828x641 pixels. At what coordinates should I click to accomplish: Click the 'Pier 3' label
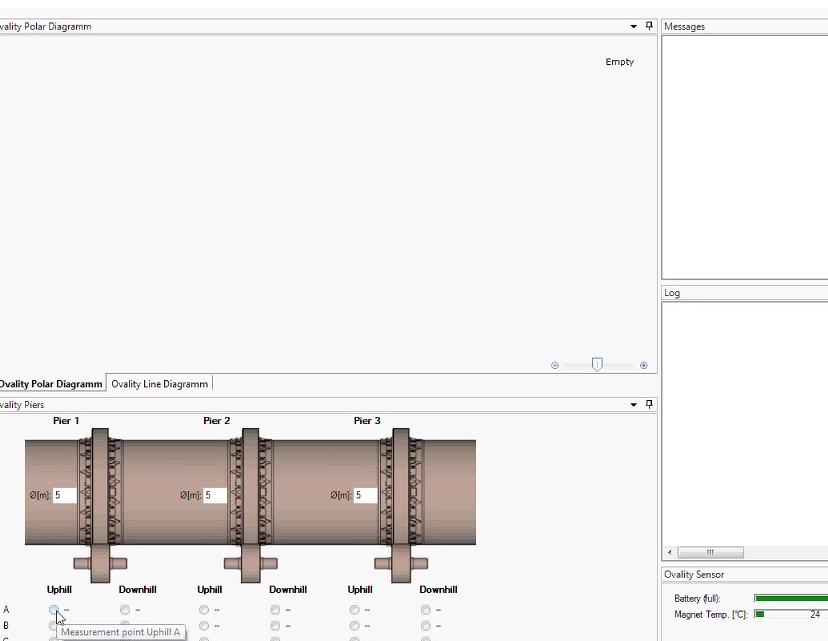pos(367,421)
